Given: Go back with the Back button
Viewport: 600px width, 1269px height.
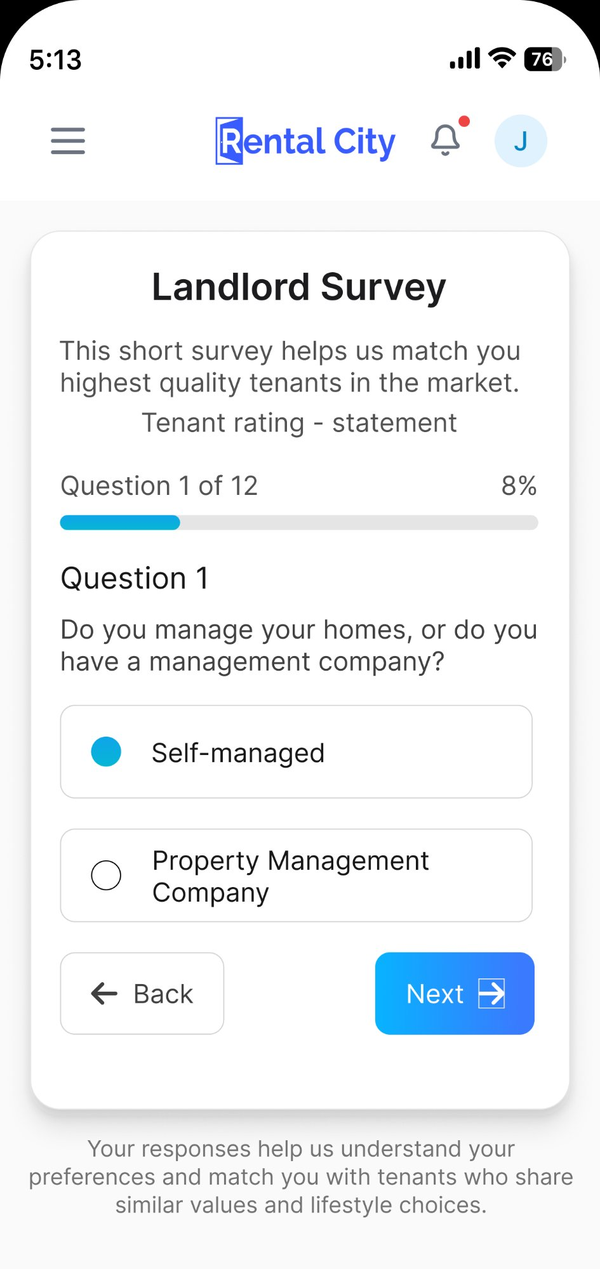Looking at the screenshot, I should tap(142, 993).
